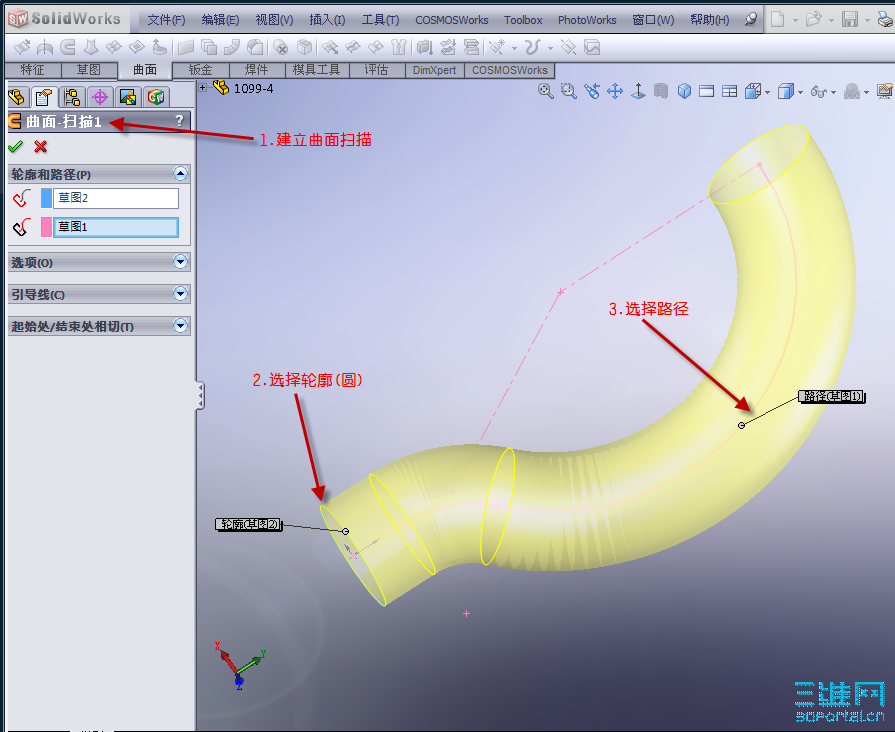
Task: Select the Lofted Surface tool icon
Action: [91, 47]
